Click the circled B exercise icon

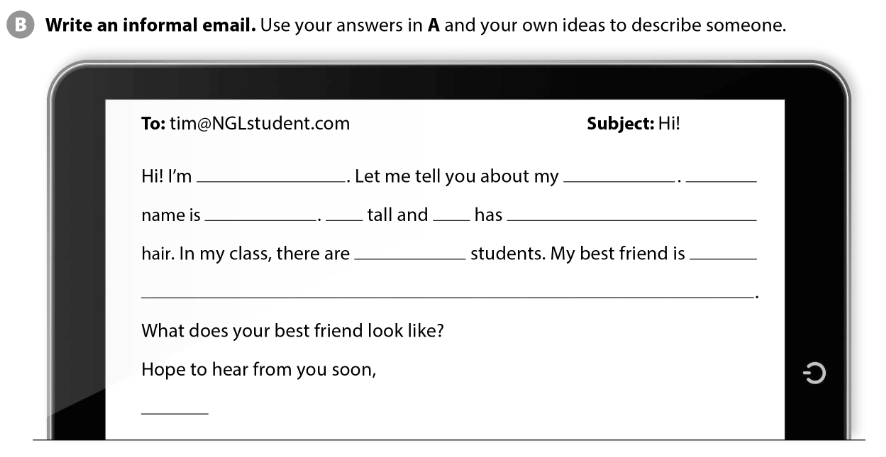pos(22,23)
